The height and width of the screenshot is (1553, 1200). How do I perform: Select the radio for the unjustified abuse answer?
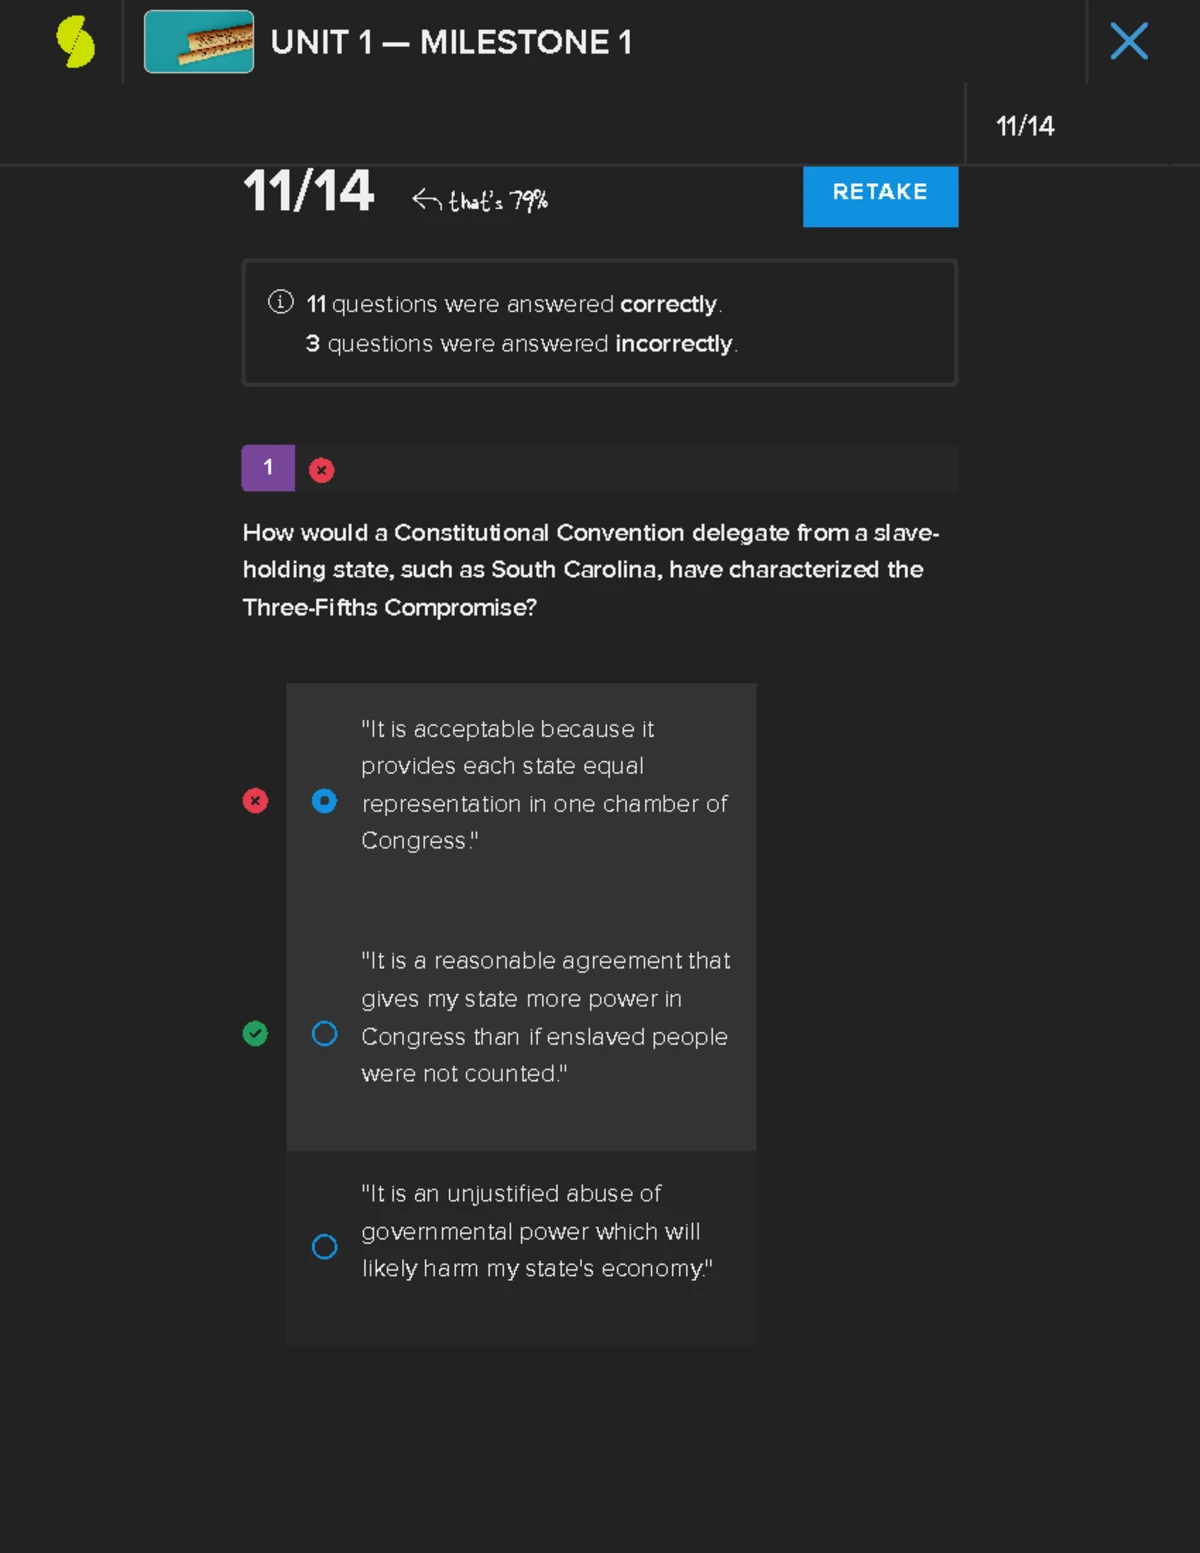(324, 1247)
